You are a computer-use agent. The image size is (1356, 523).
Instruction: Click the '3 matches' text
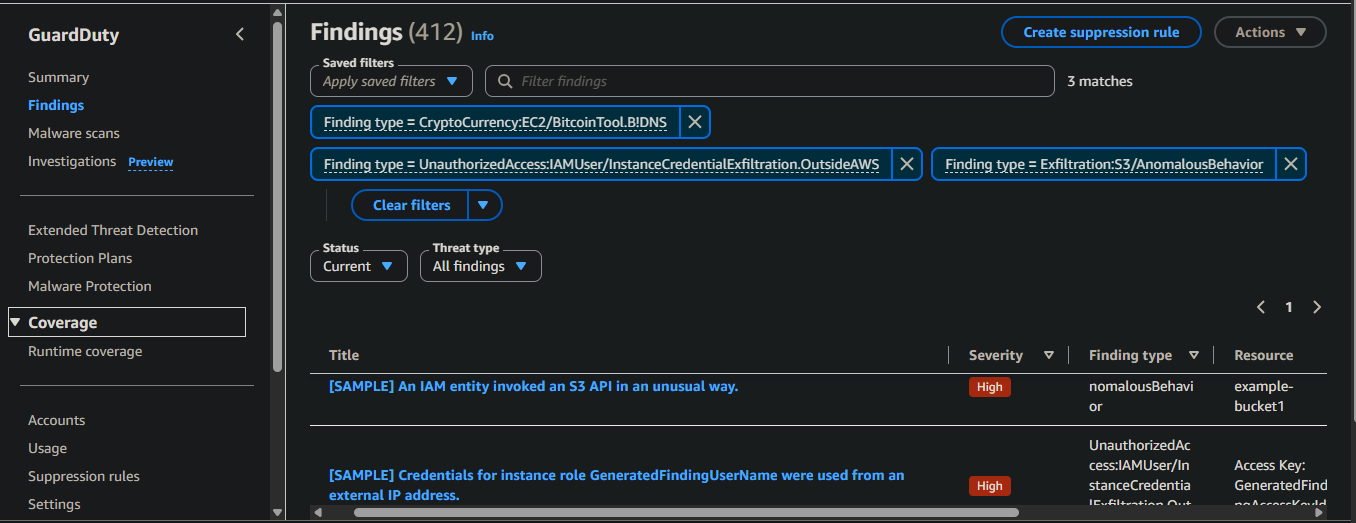coord(1100,81)
